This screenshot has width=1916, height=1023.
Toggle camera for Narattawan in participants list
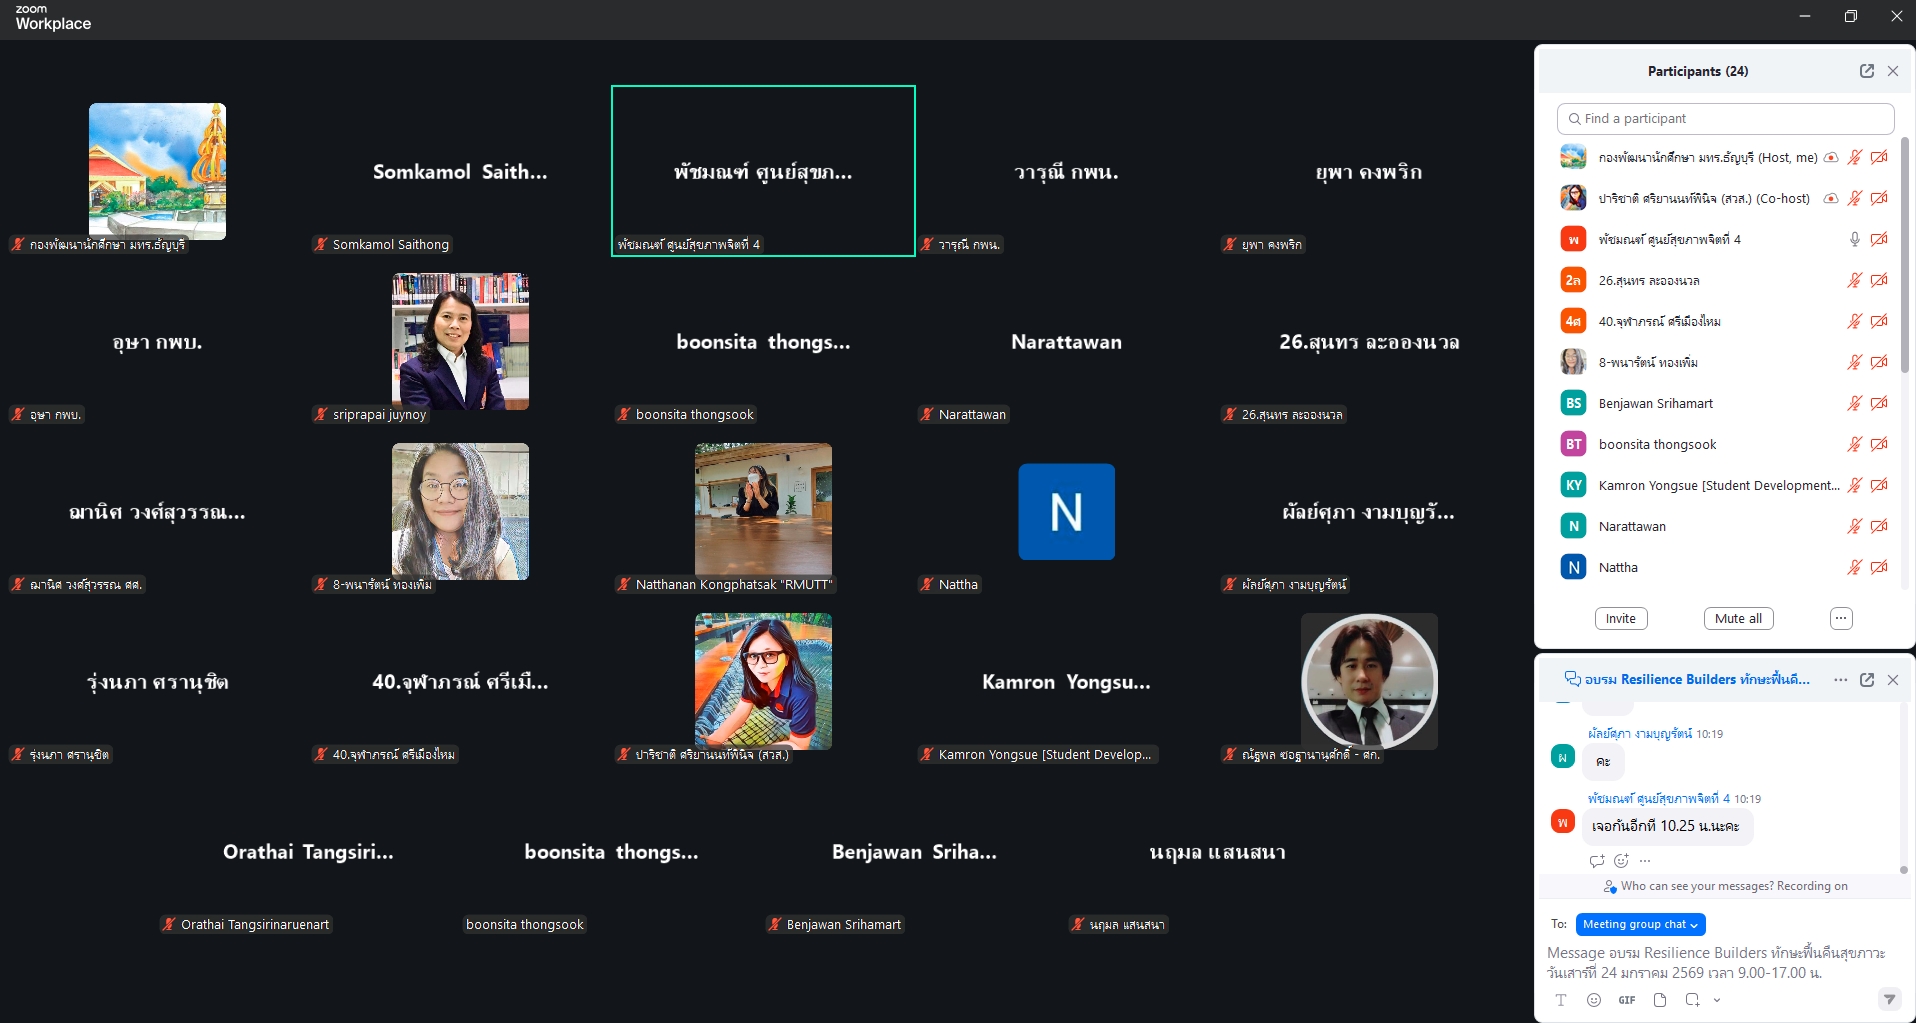(x=1879, y=527)
